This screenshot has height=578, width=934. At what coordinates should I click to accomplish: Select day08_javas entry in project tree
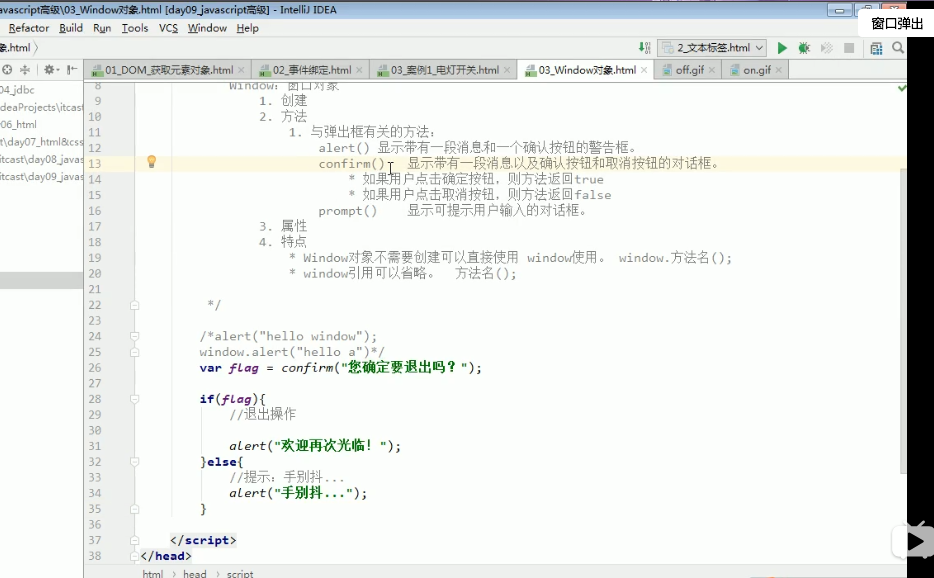pyautogui.click(x=41, y=159)
